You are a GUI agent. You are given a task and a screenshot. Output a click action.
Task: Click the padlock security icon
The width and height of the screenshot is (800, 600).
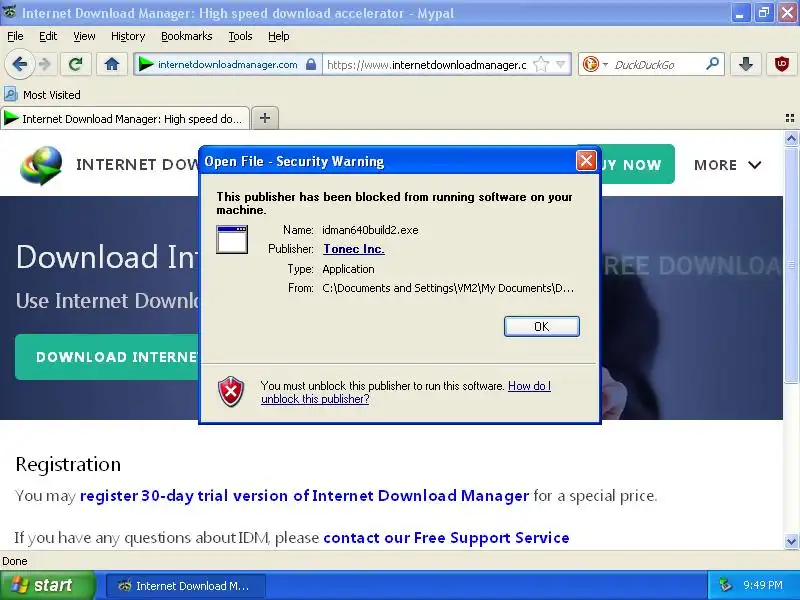[x=311, y=64]
